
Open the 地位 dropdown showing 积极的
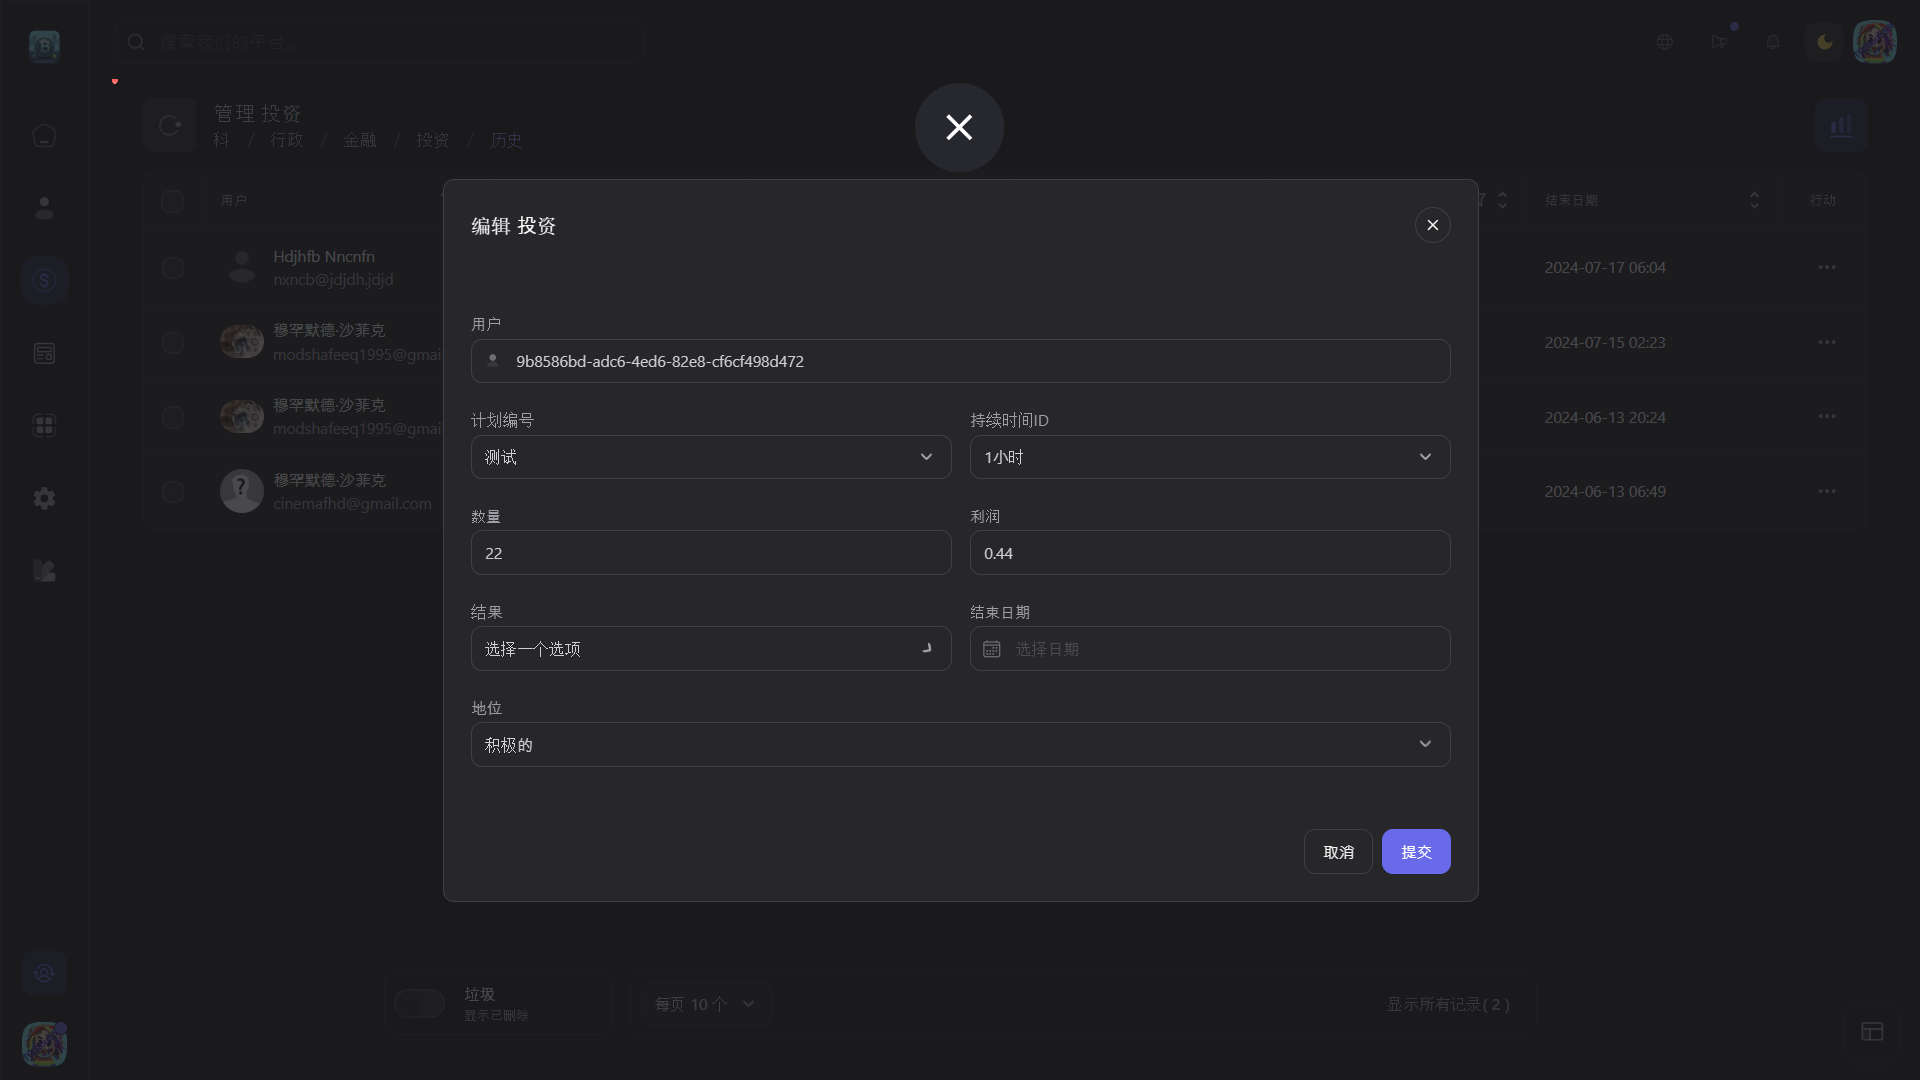pyautogui.click(x=960, y=745)
